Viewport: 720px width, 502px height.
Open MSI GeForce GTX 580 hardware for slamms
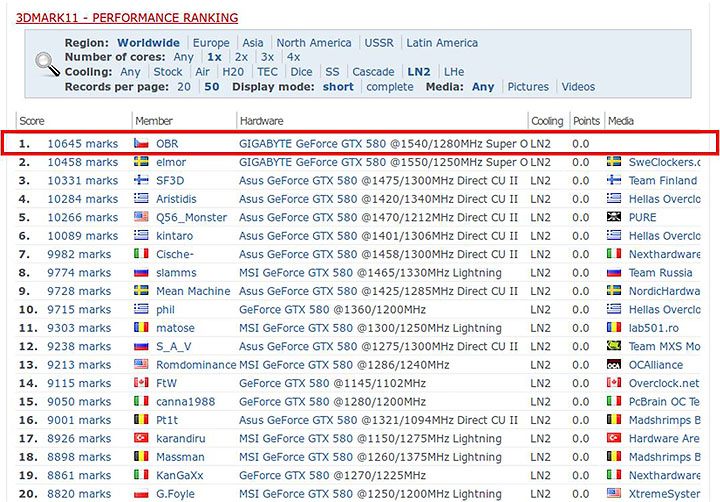296,273
